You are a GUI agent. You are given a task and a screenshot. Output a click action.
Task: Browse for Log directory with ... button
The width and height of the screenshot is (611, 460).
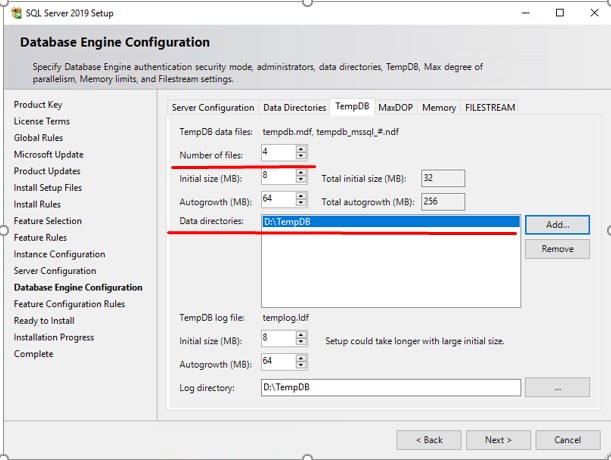(x=557, y=387)
